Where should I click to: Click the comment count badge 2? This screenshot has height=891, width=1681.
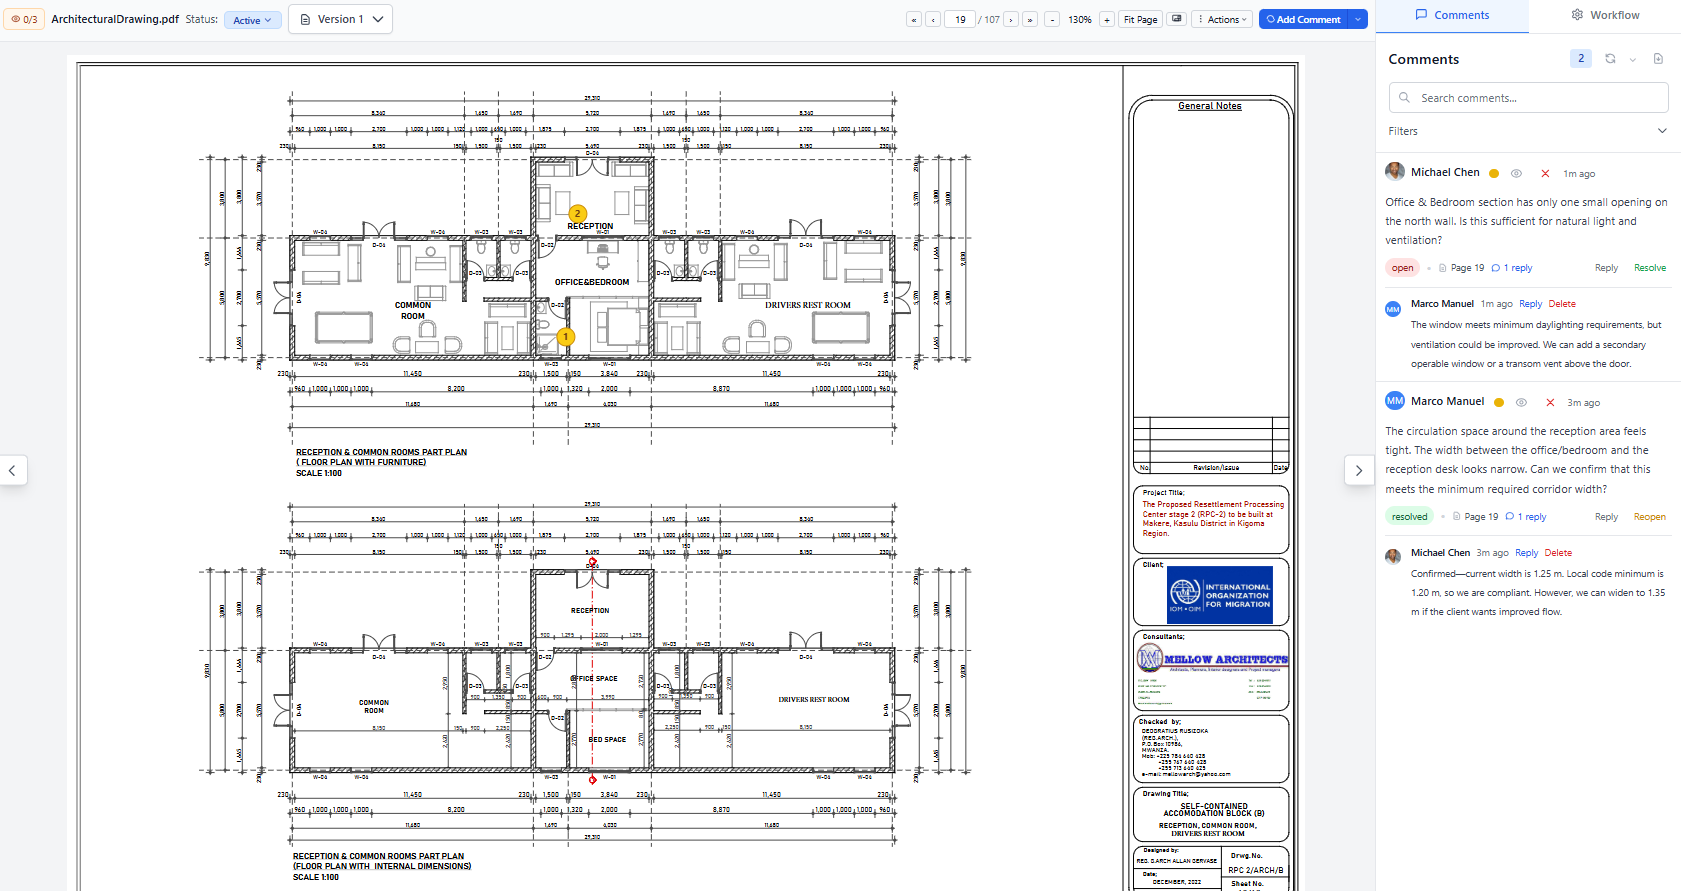(x=1581, y=58)
